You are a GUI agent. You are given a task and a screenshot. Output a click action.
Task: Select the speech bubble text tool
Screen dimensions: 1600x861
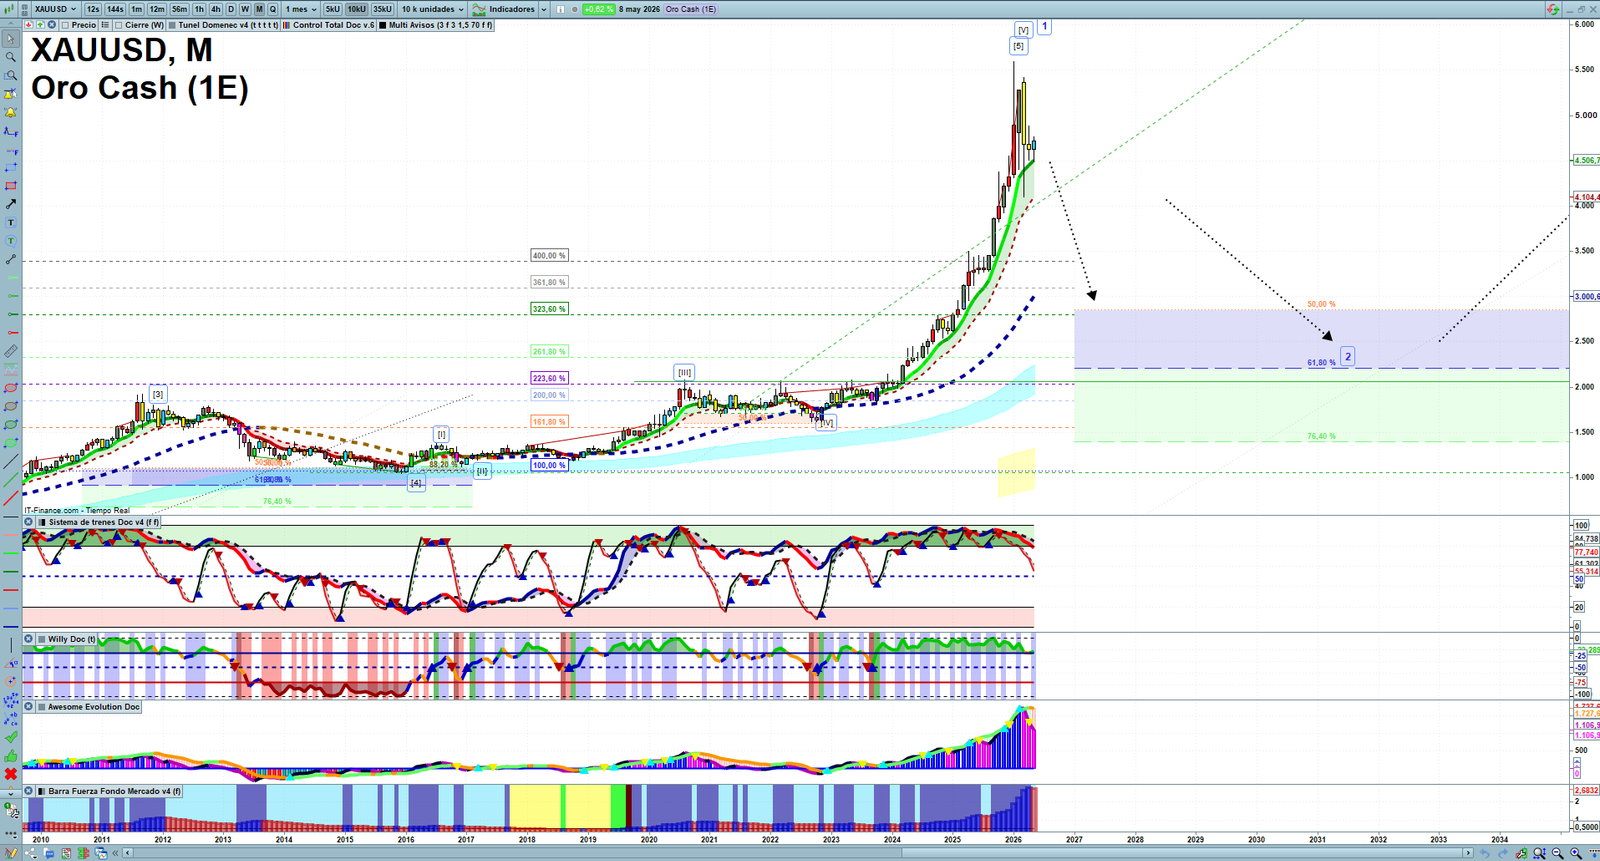pos(11,241)
